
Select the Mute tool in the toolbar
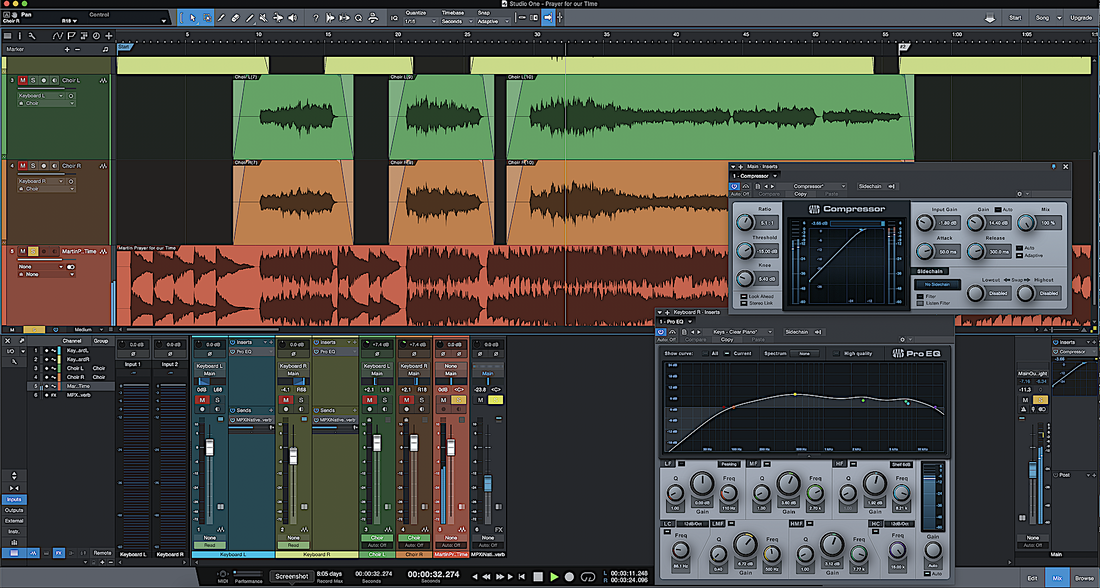(x=262, y=18)
